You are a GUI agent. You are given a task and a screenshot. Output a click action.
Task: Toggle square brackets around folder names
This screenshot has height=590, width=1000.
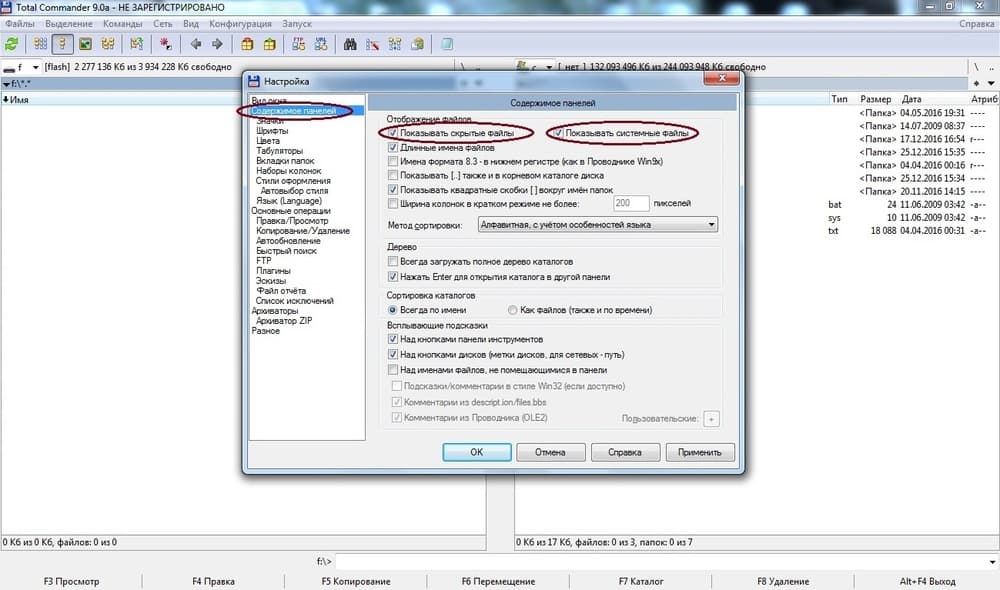(393, 189)
